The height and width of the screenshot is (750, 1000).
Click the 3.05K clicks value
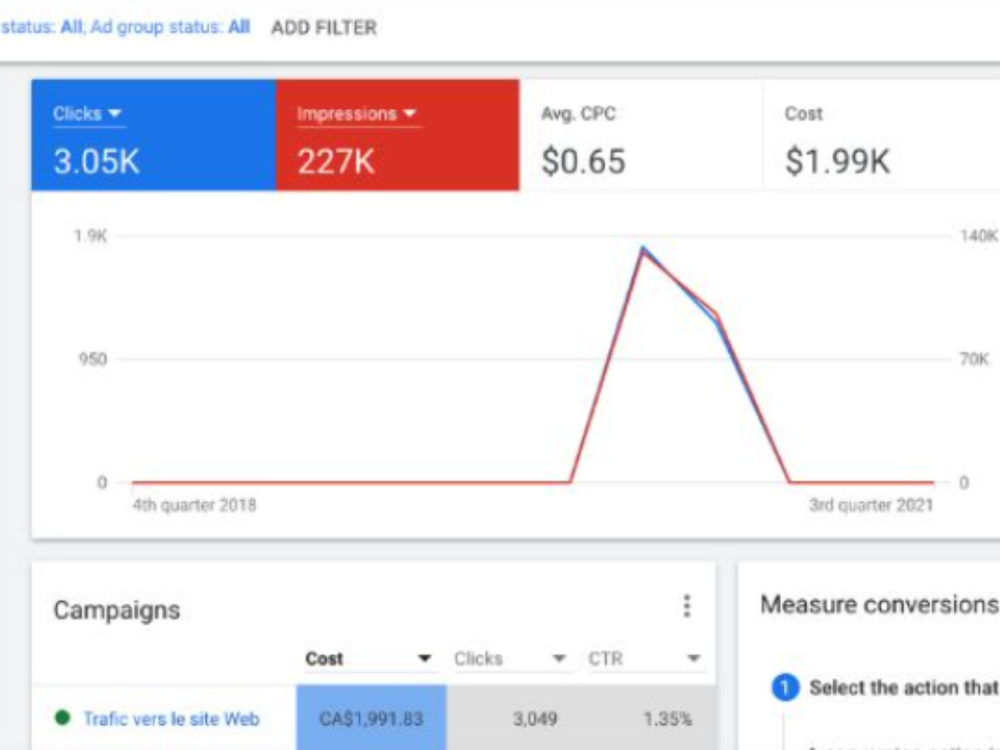[96, 161]
